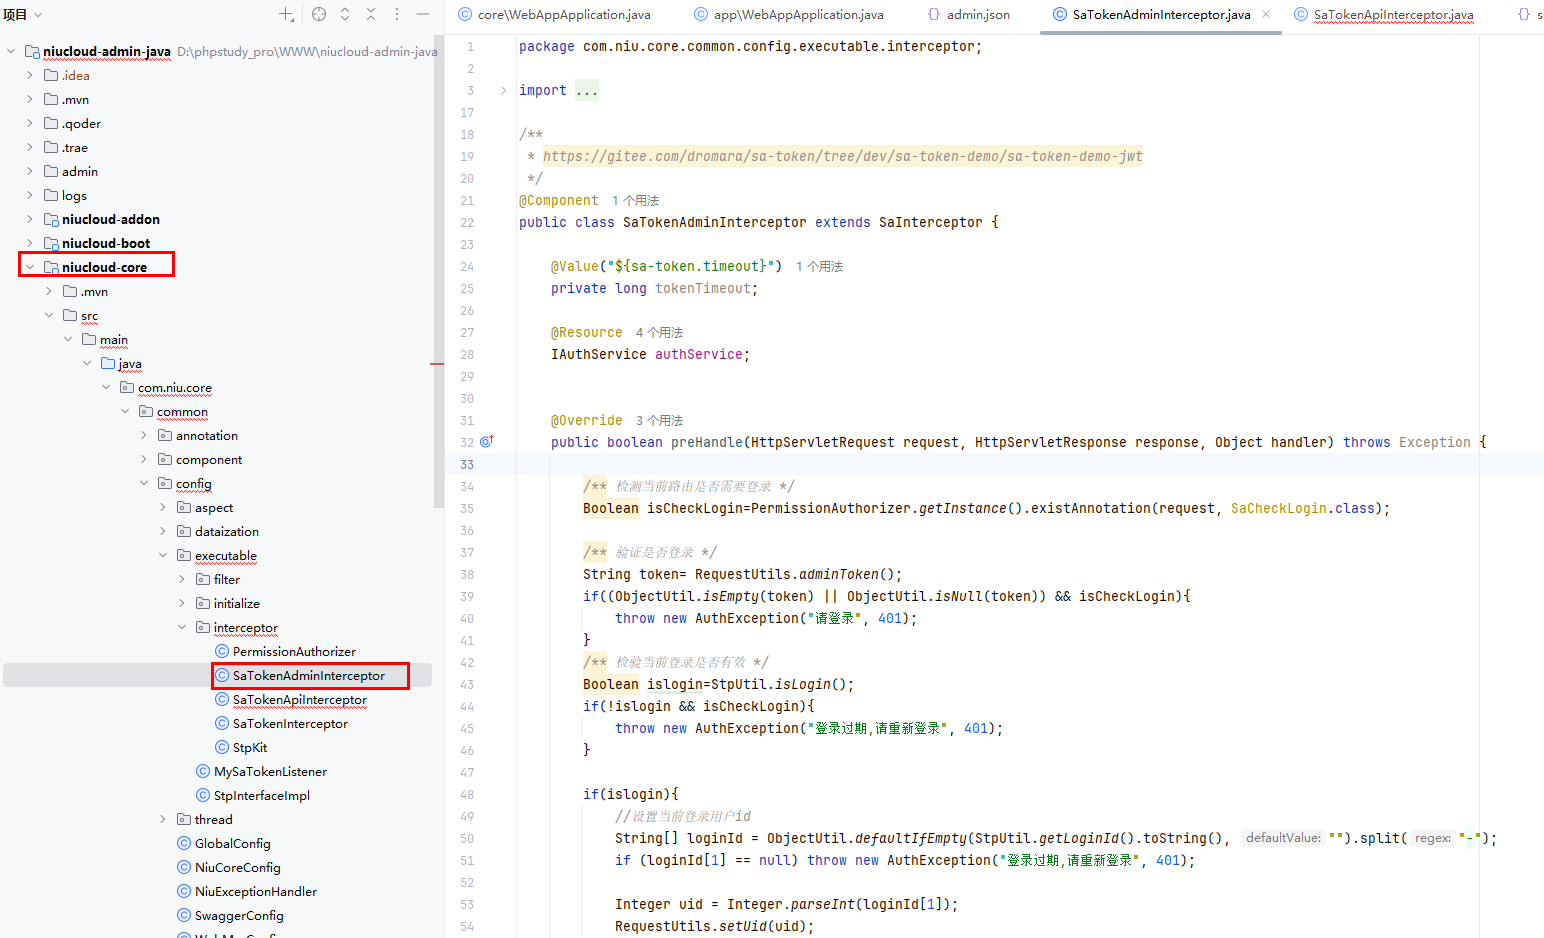This screenshot has width=1544, height=938.
Task: Expand the thread package folder
Action: click(163, 819)
